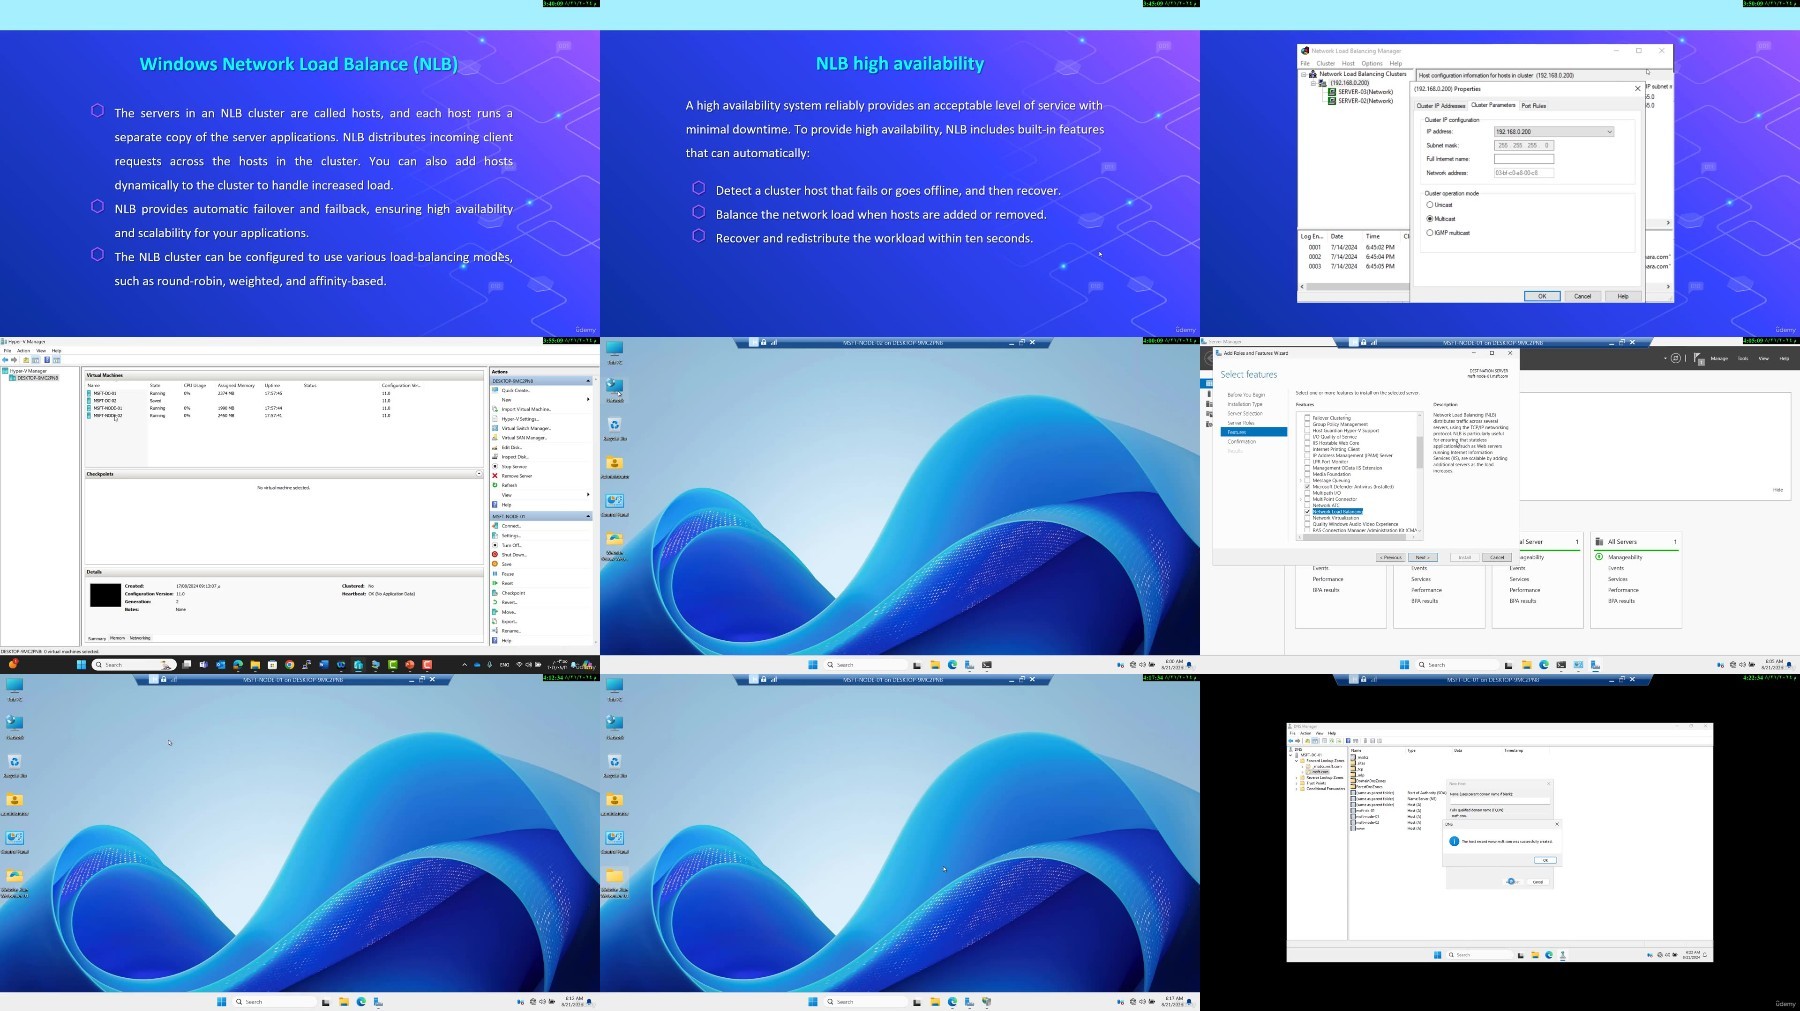The height and width of the screenshot is (1011, 1800).
Task: Click Next in Add Roles and Features Wizard
Action: tap(1423, 557)
